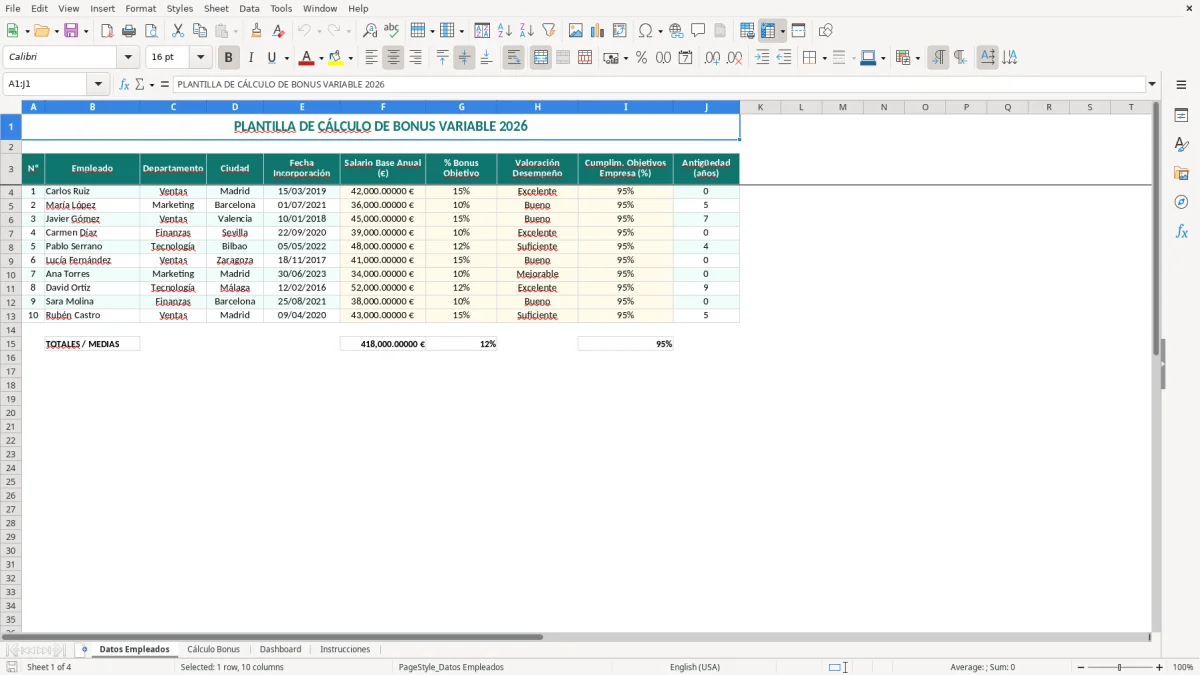Open the Draw Functions shapes icon
1200x675 pixels.
pos(826,31)
